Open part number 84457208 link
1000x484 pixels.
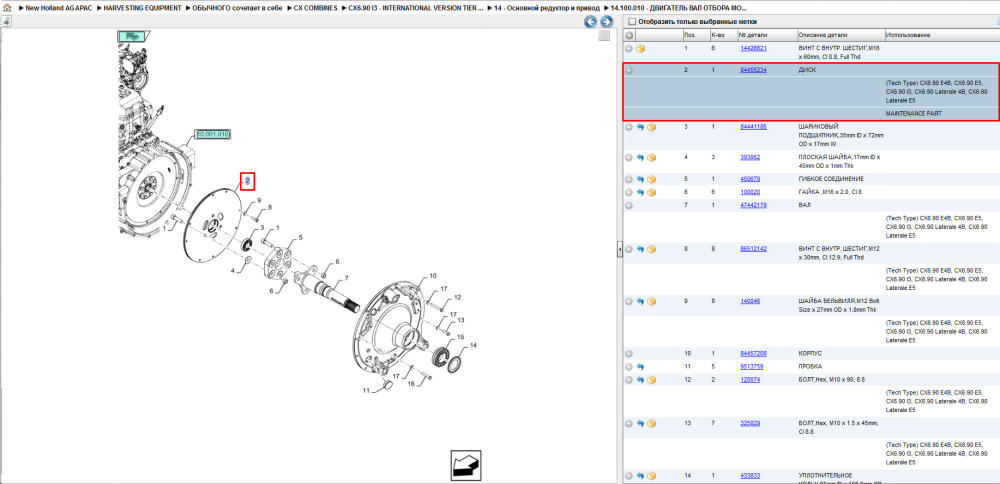[x=753, y=353]
